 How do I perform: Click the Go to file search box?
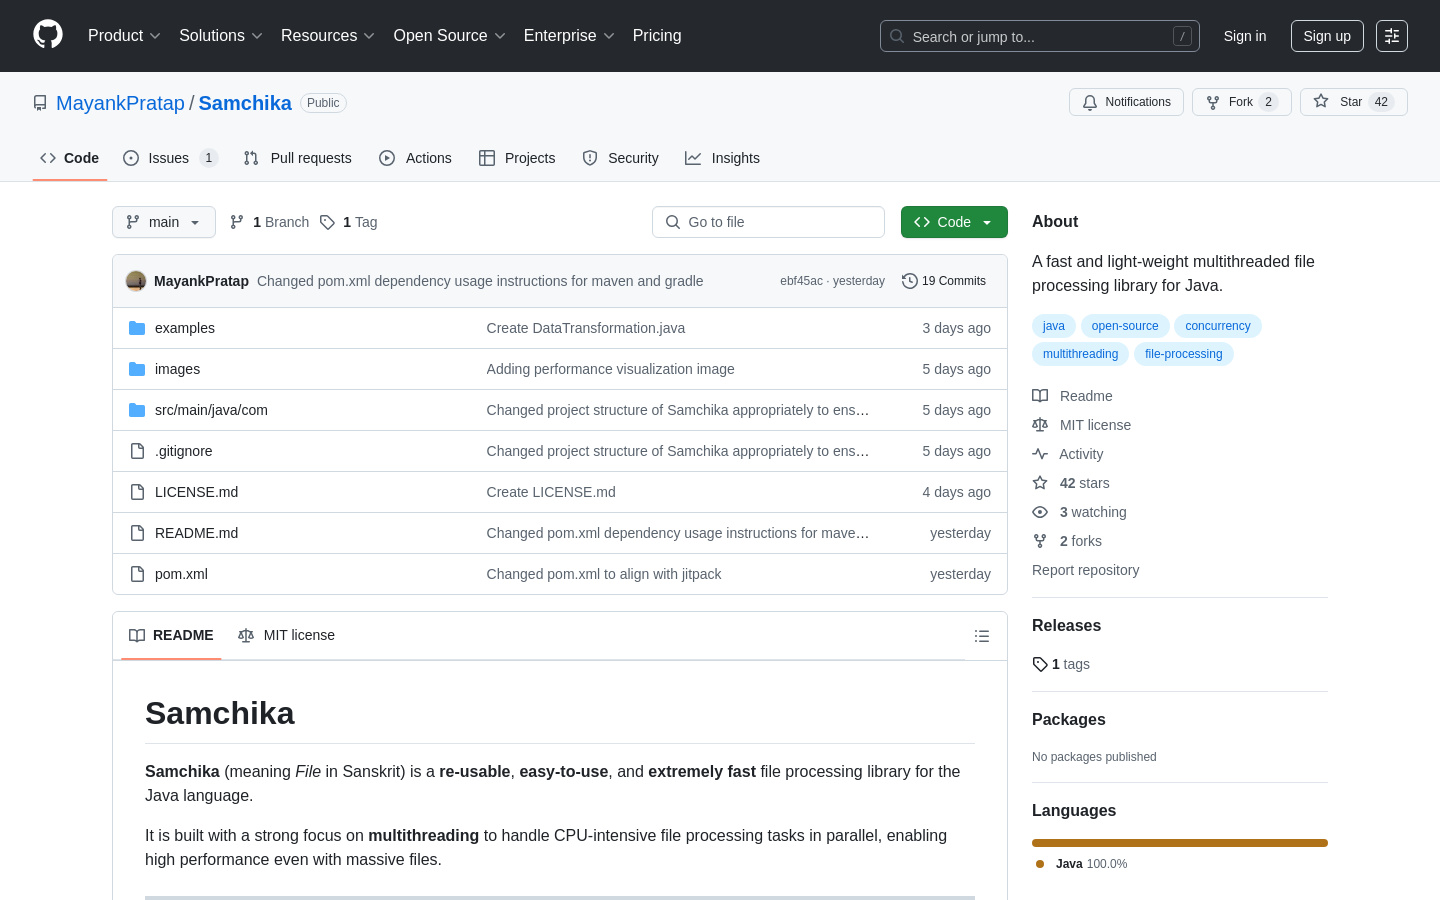[x=768, y=222]
